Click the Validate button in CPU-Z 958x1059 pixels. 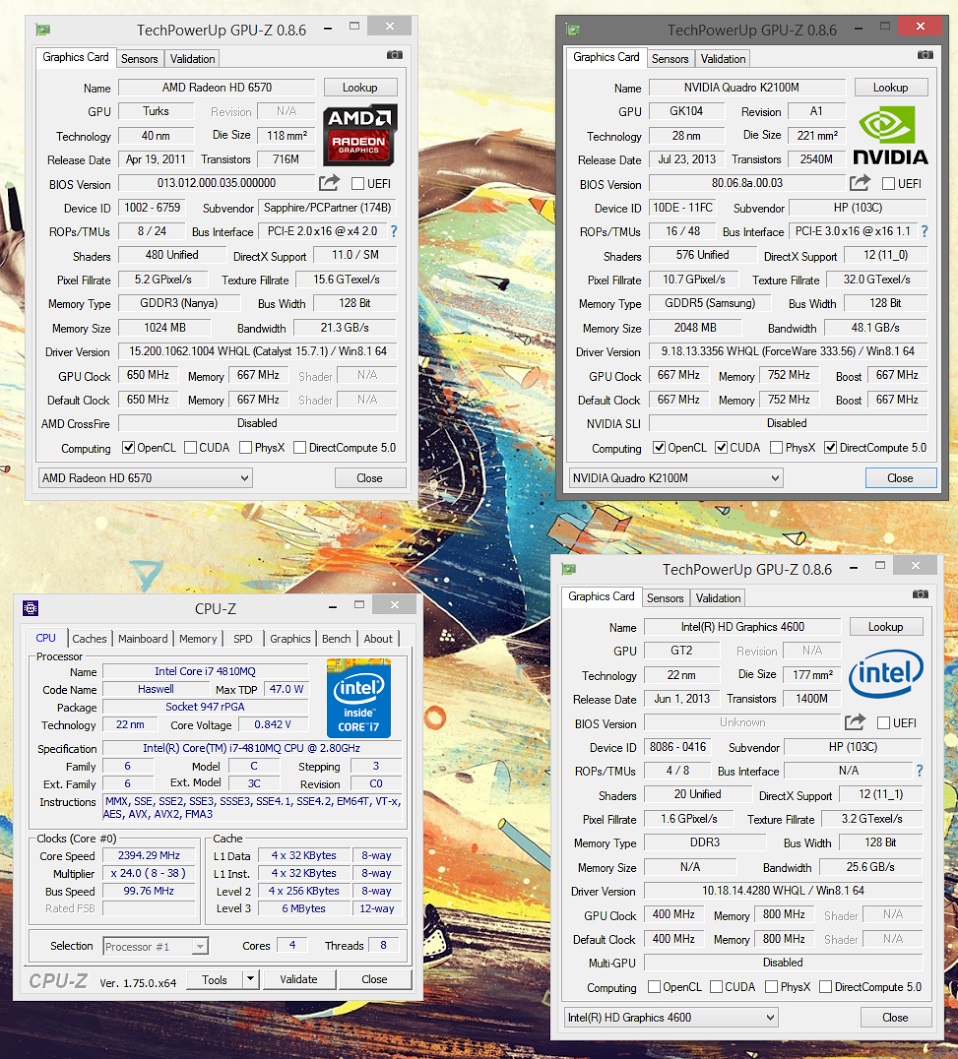pyautogui.click(x=299, y=979)
